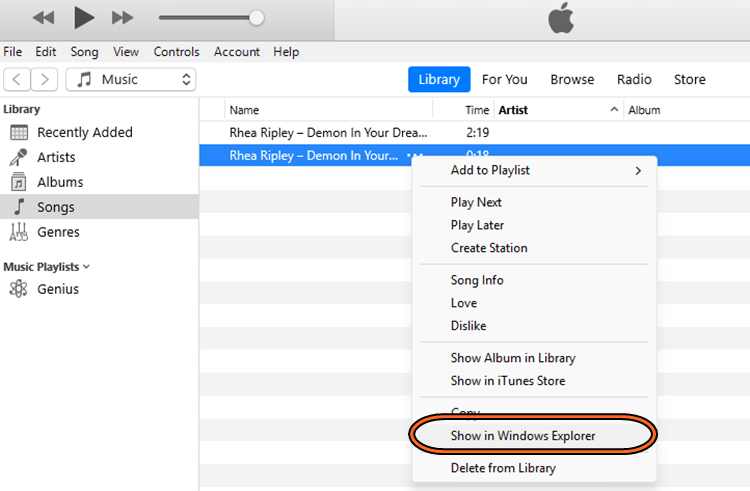Open the Music media type dropdown
Image resolution: width=750 pixels, height=491 pixels.
pos(131,79)
